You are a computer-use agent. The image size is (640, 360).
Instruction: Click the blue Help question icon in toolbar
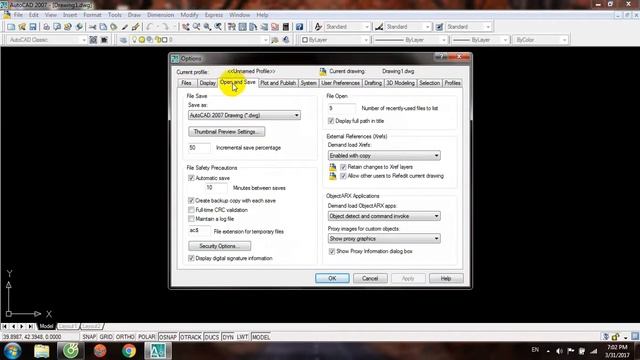299,27
